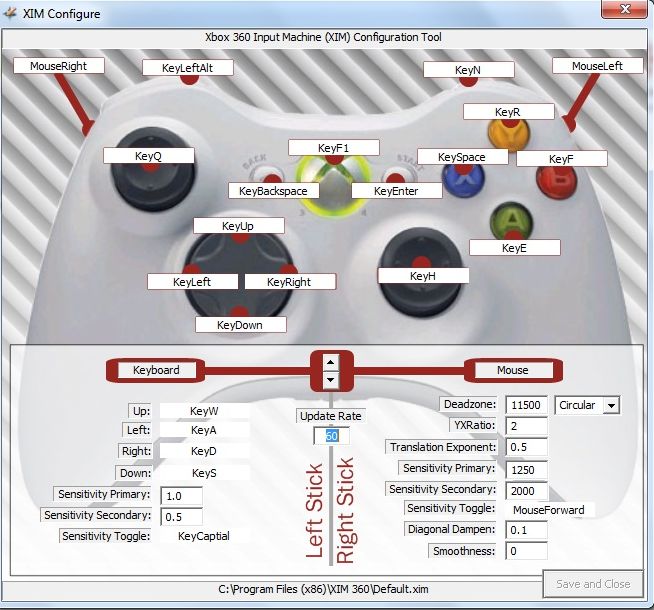Select the KeySpace mapping for X button
654x610 pixels.
463,157
